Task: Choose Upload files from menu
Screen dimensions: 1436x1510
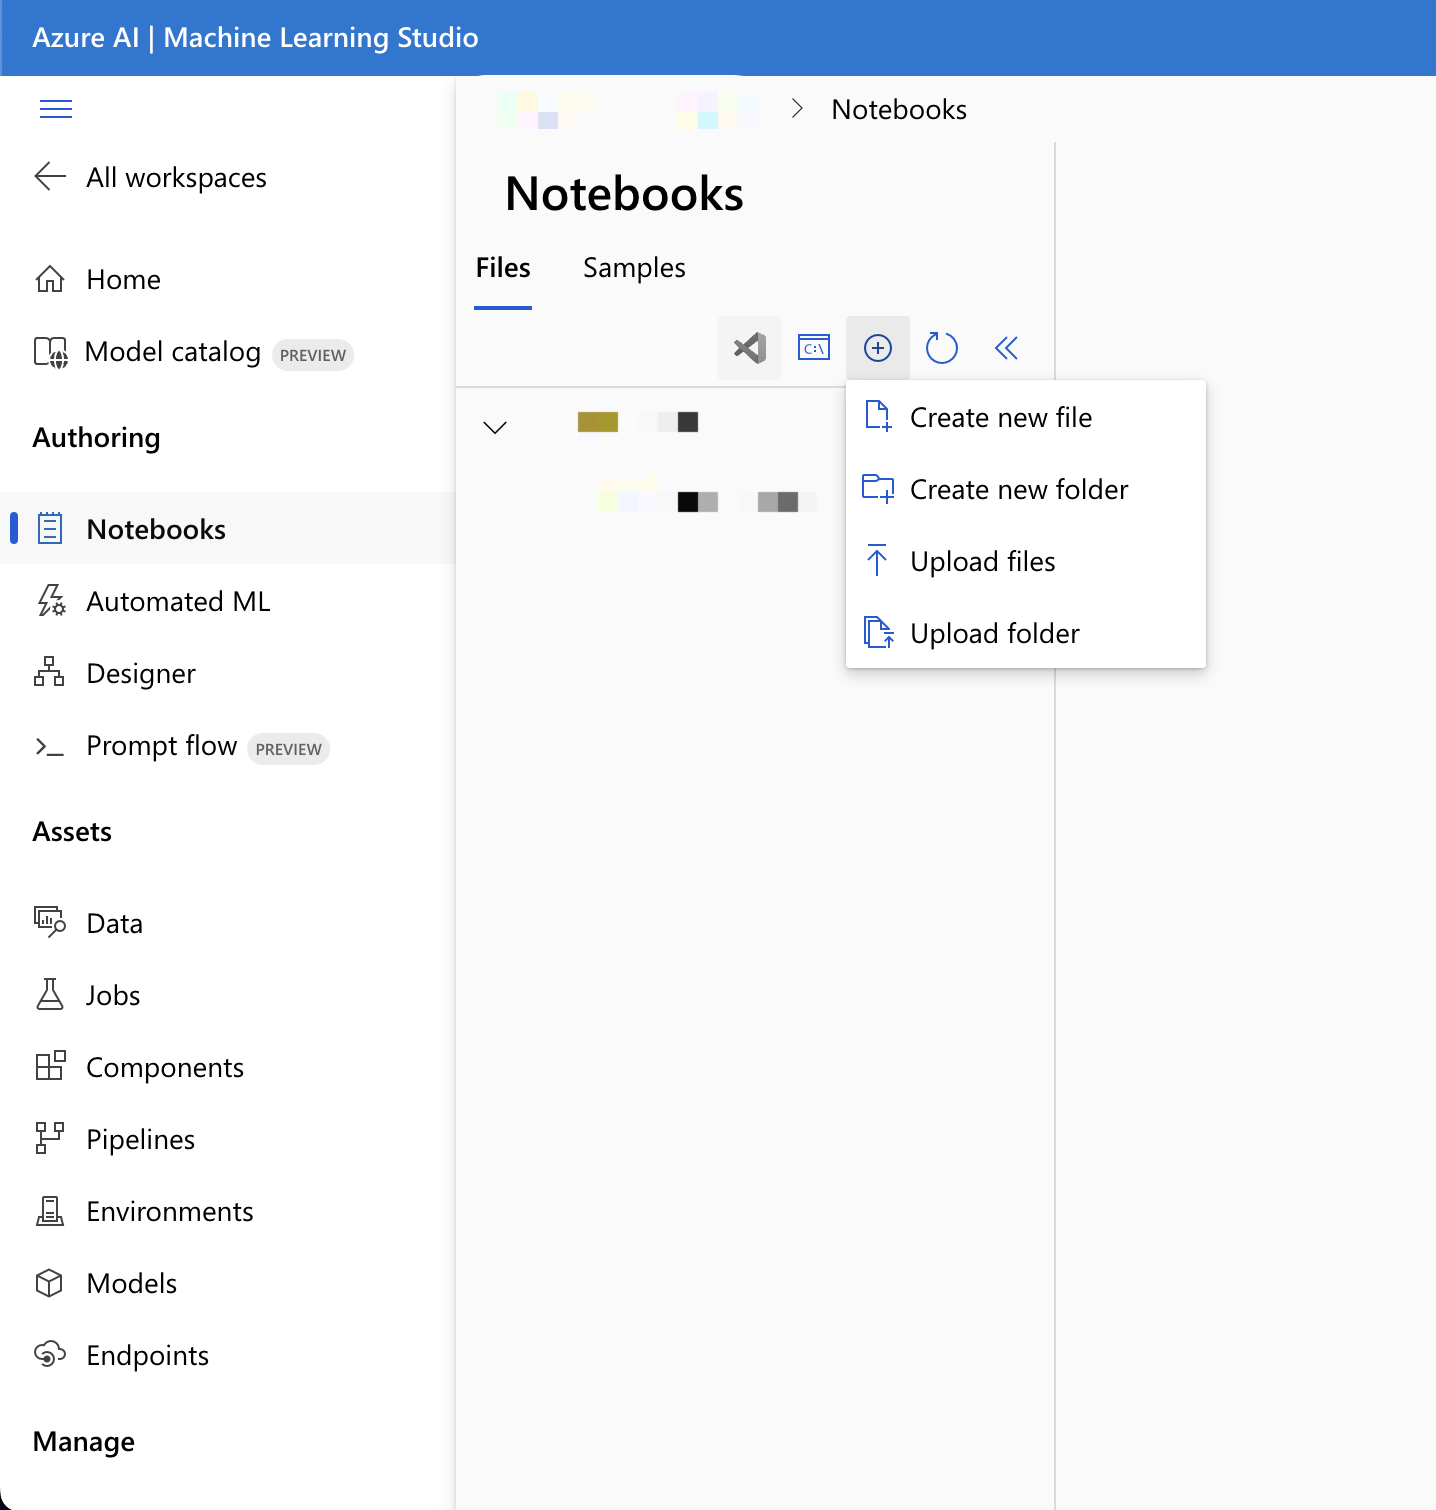Action: (x=1026, y=560)
